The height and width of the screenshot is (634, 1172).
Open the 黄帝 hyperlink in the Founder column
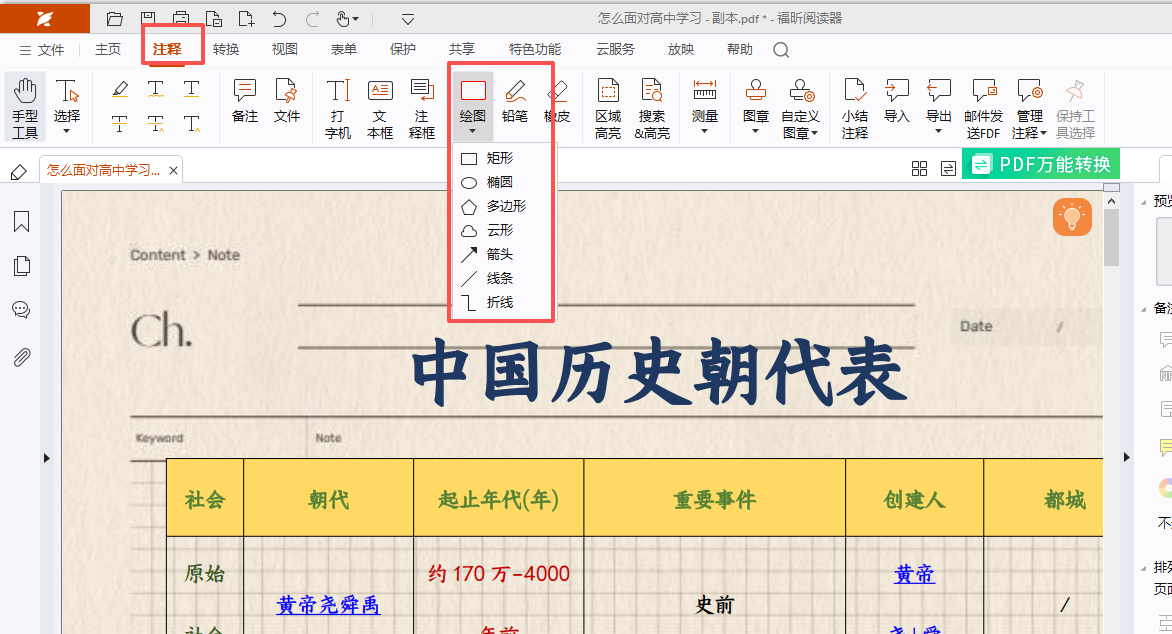click(x=914, y=574)
